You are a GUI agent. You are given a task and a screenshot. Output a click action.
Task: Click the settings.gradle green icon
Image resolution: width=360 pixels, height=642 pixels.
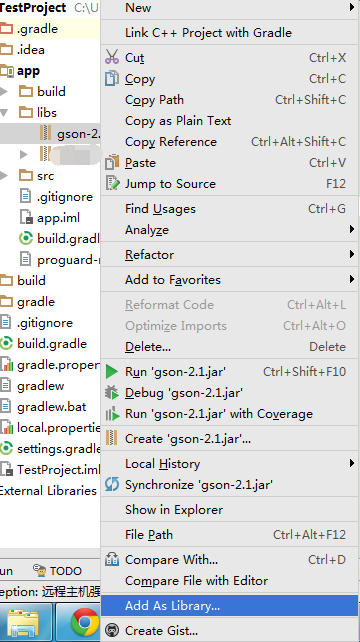pos(6,448)
